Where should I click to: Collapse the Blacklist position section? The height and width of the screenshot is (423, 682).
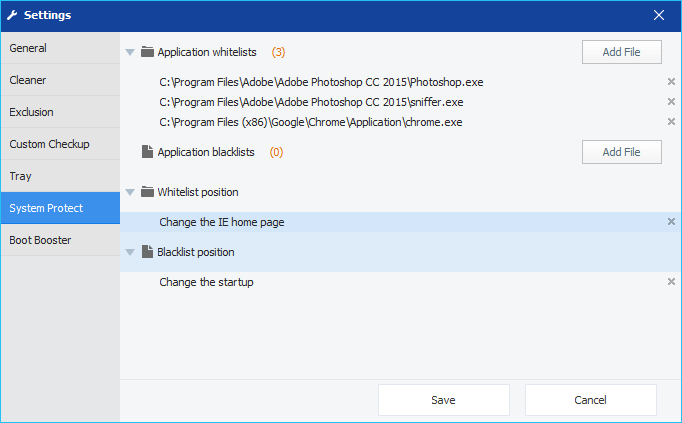[130, 252]
